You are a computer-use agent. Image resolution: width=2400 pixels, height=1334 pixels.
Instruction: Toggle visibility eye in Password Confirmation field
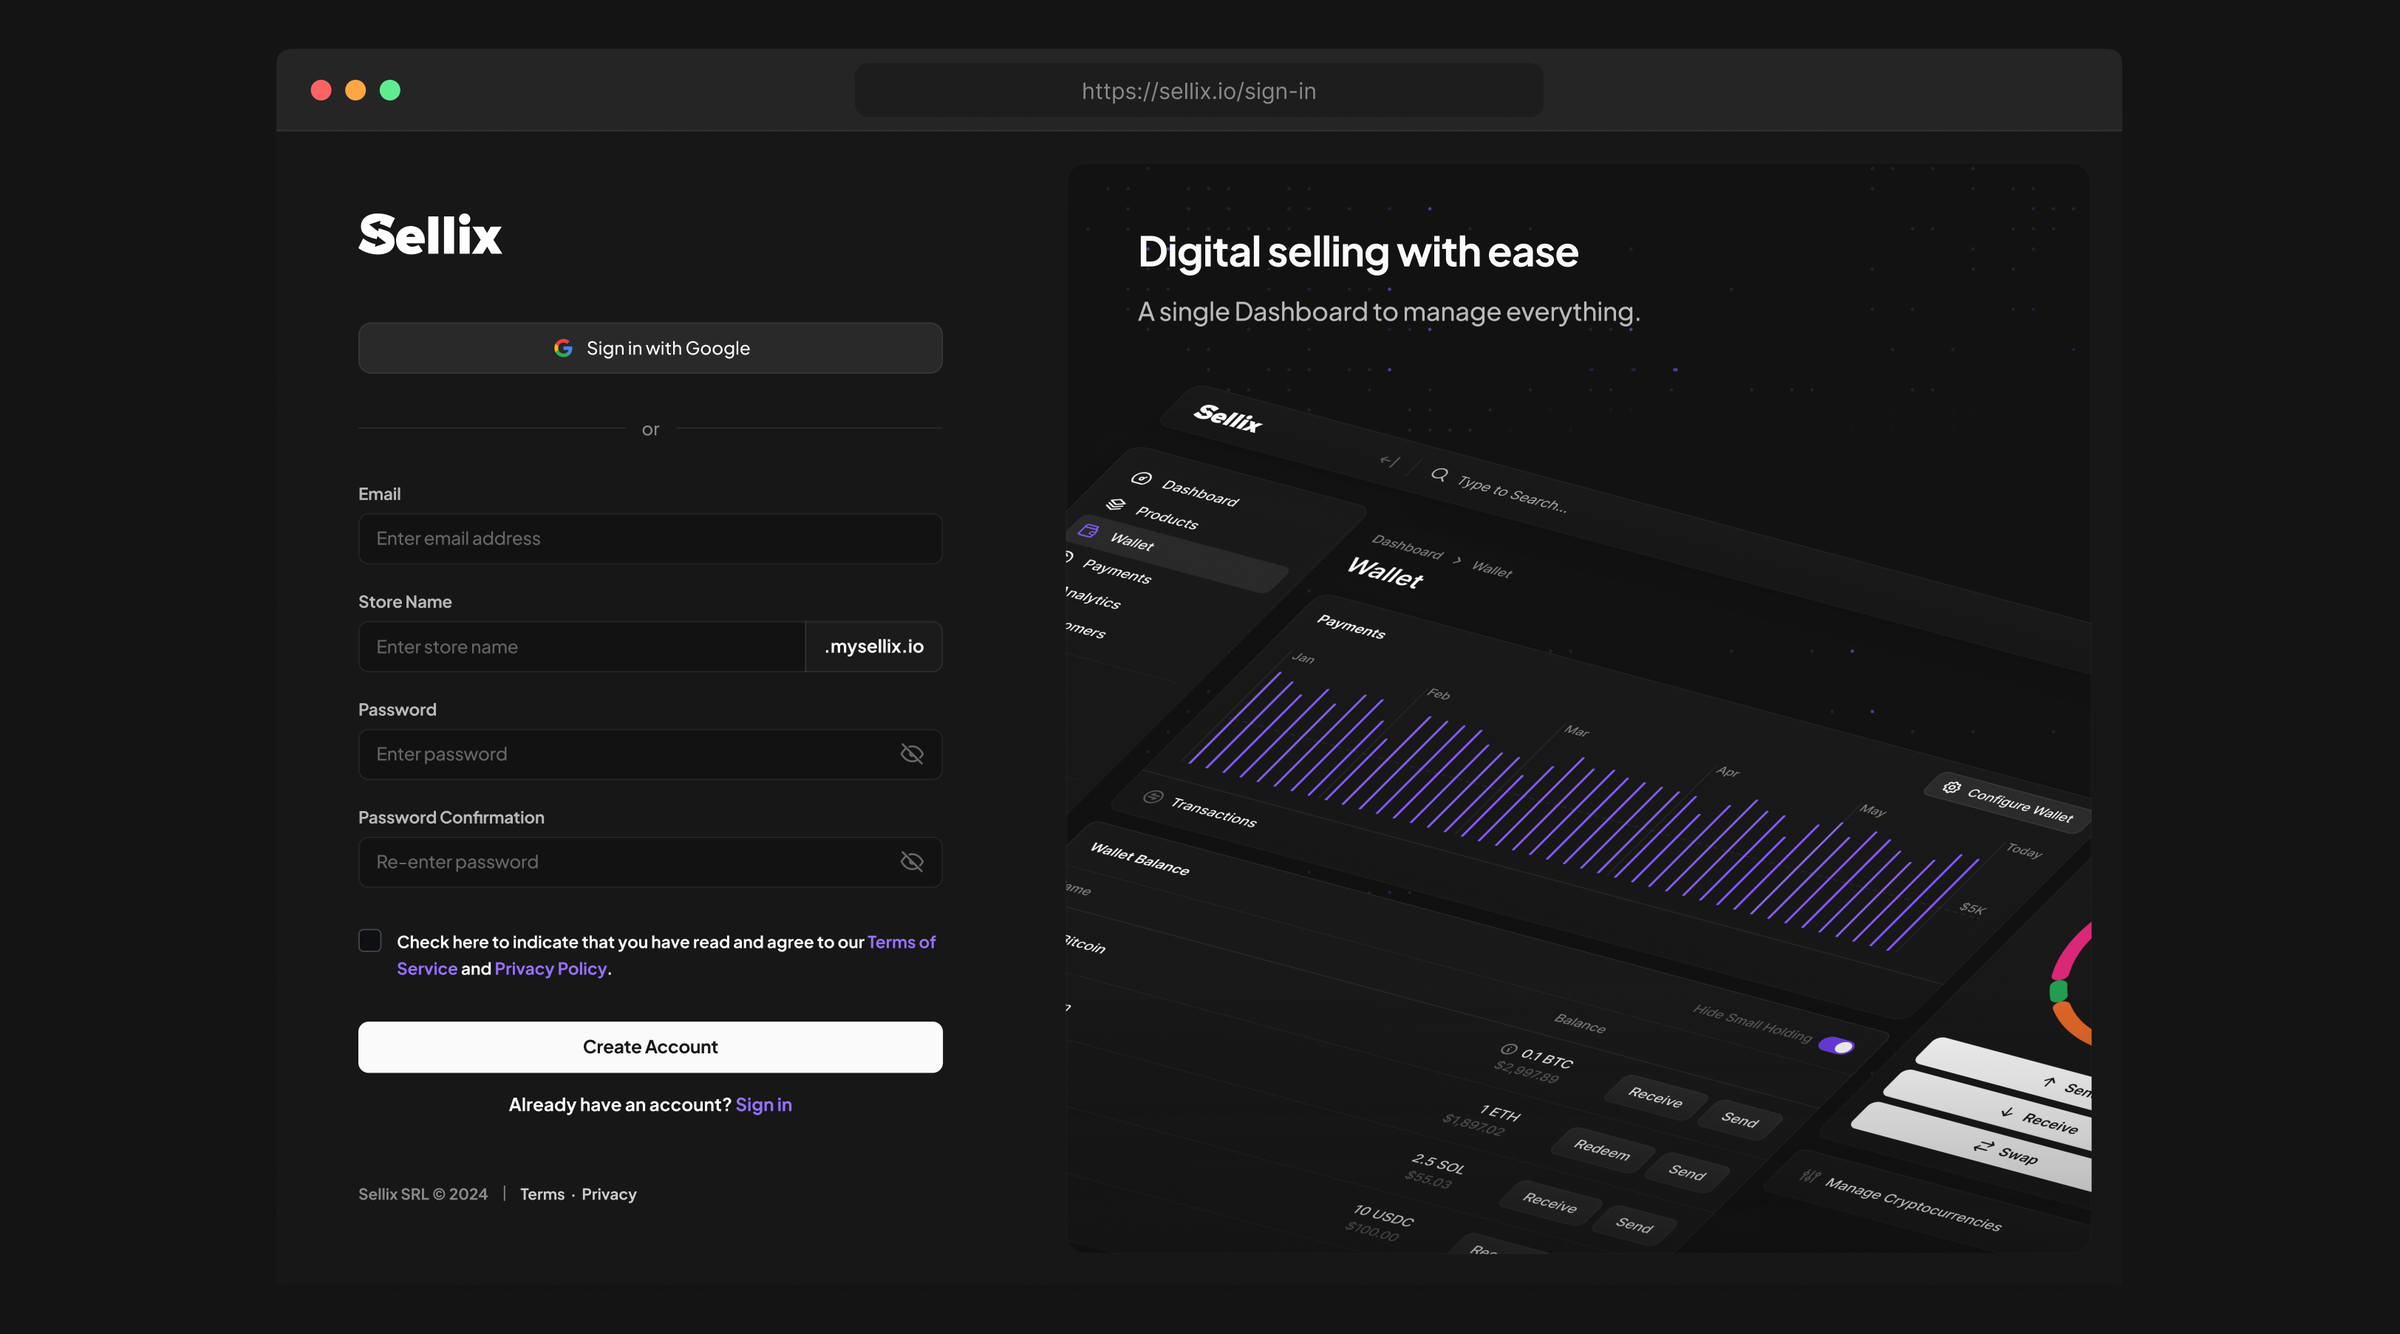pyautogui.click(x=912, y=862)
